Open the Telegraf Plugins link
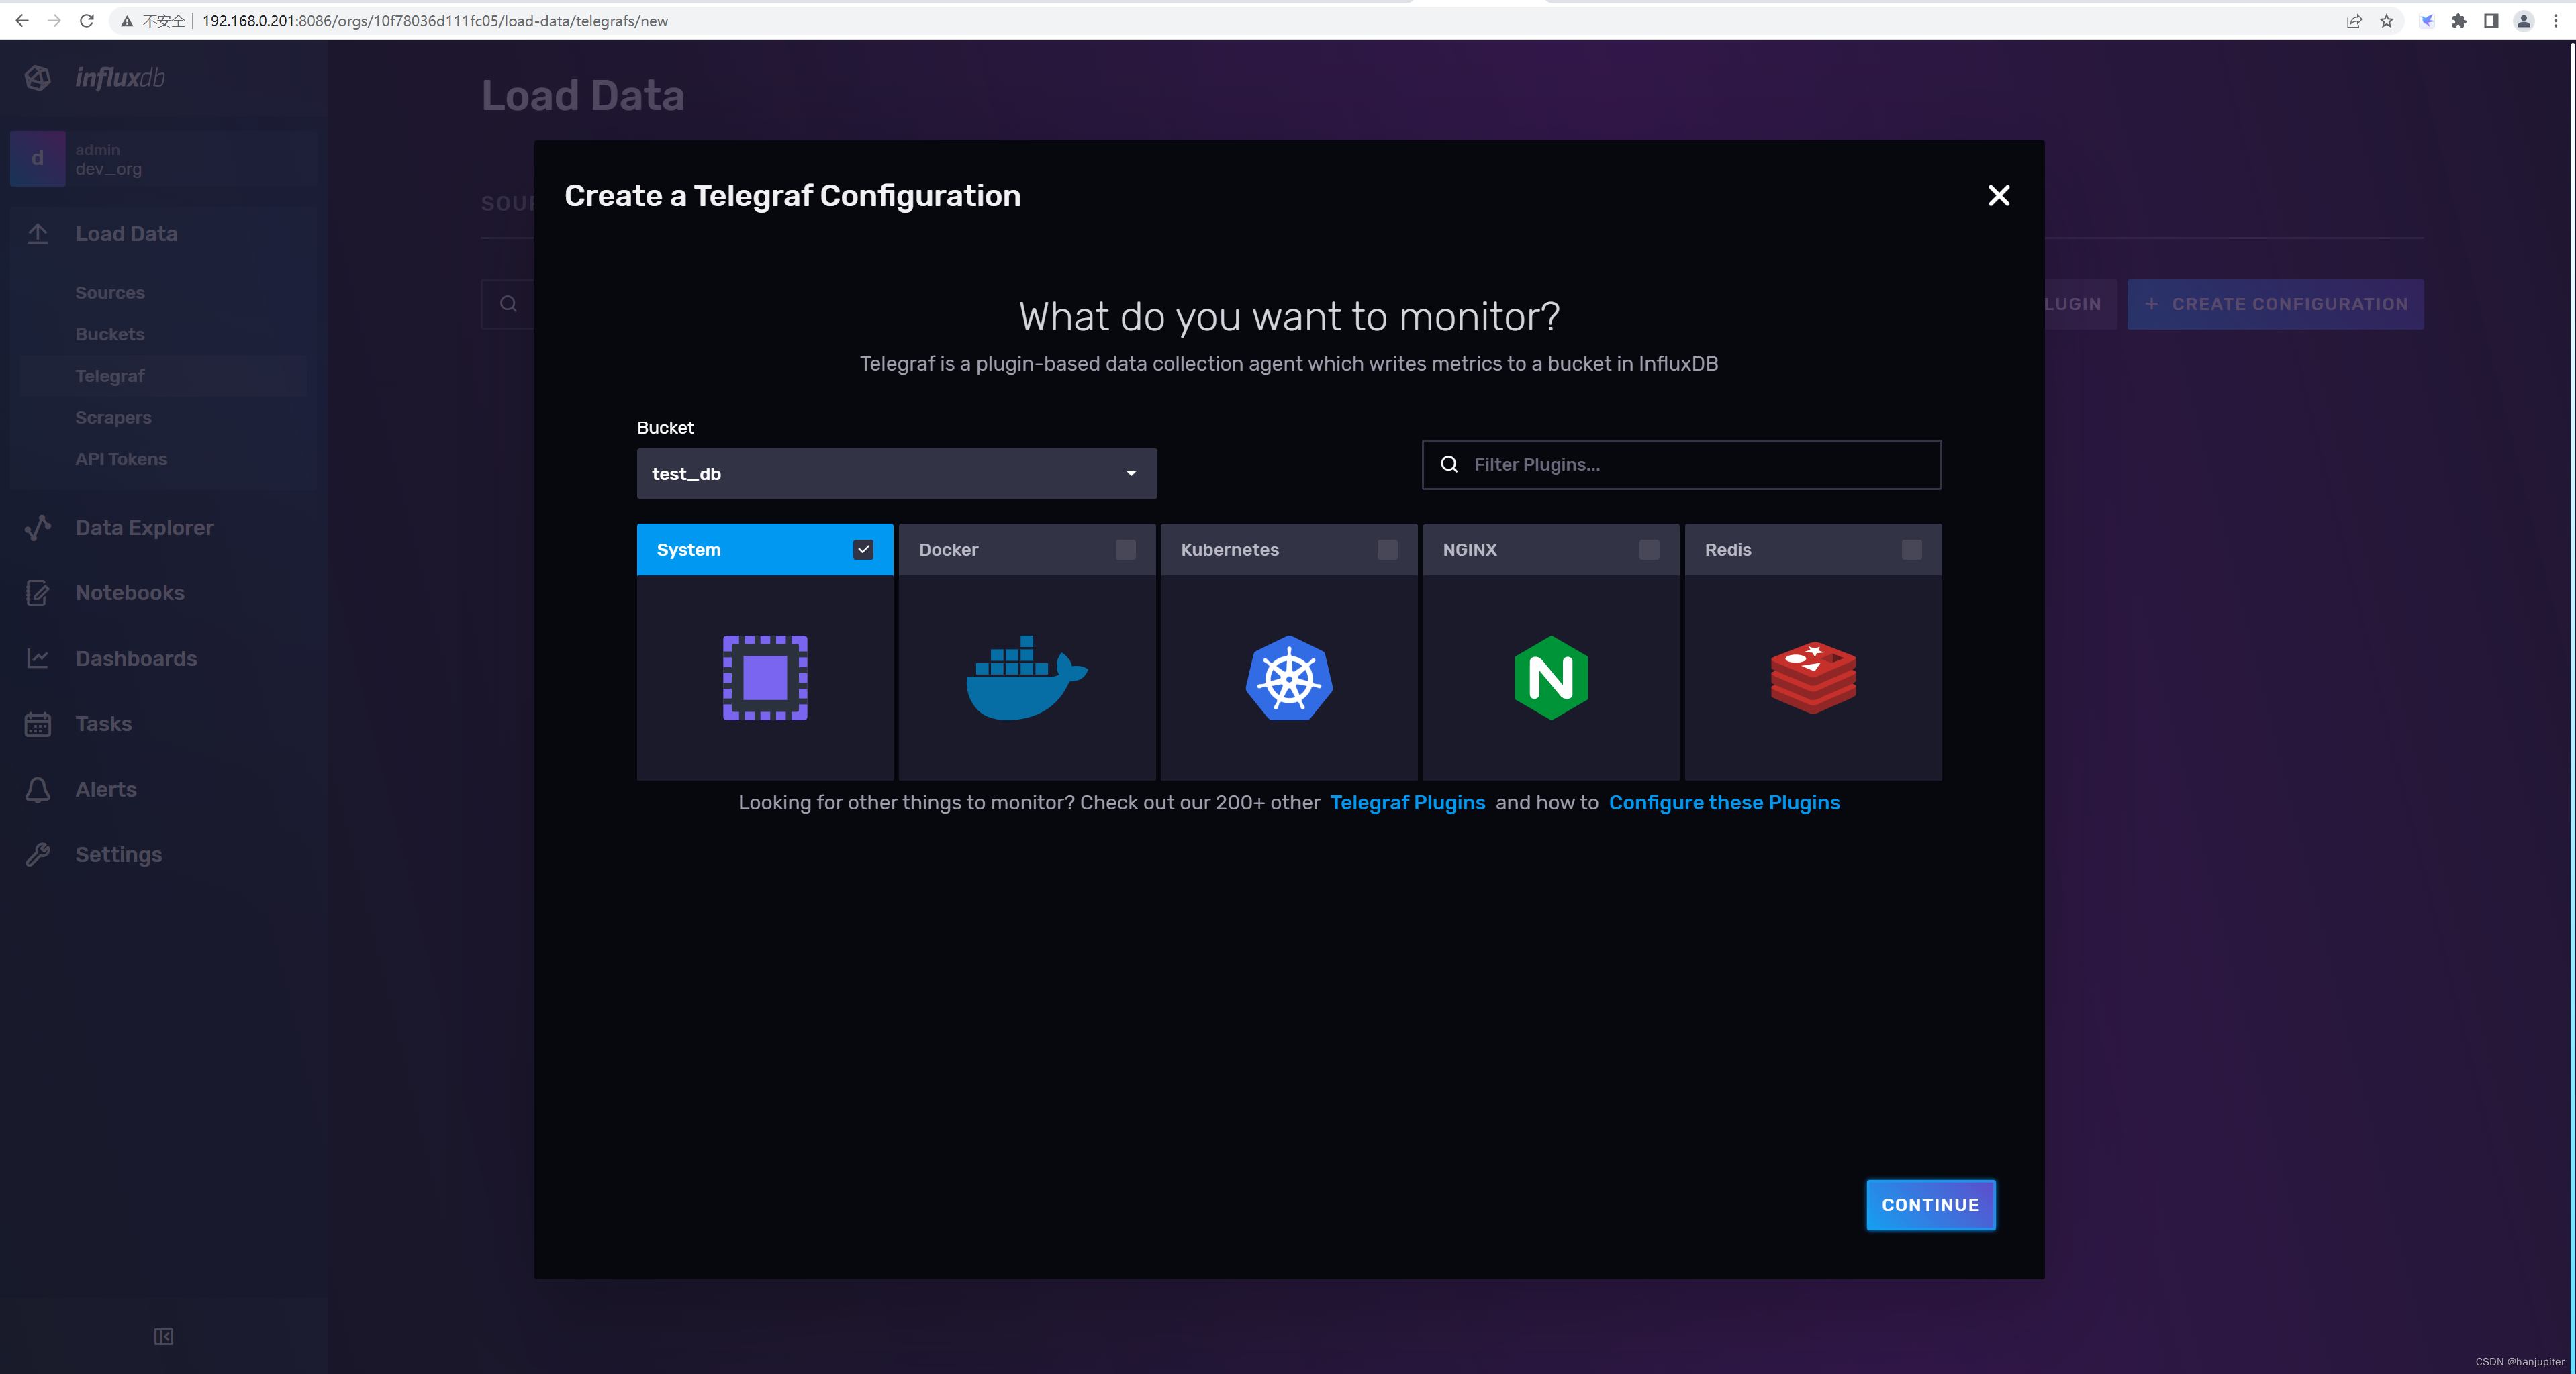2576x1374 pixels. click(x=1408, y=803)
